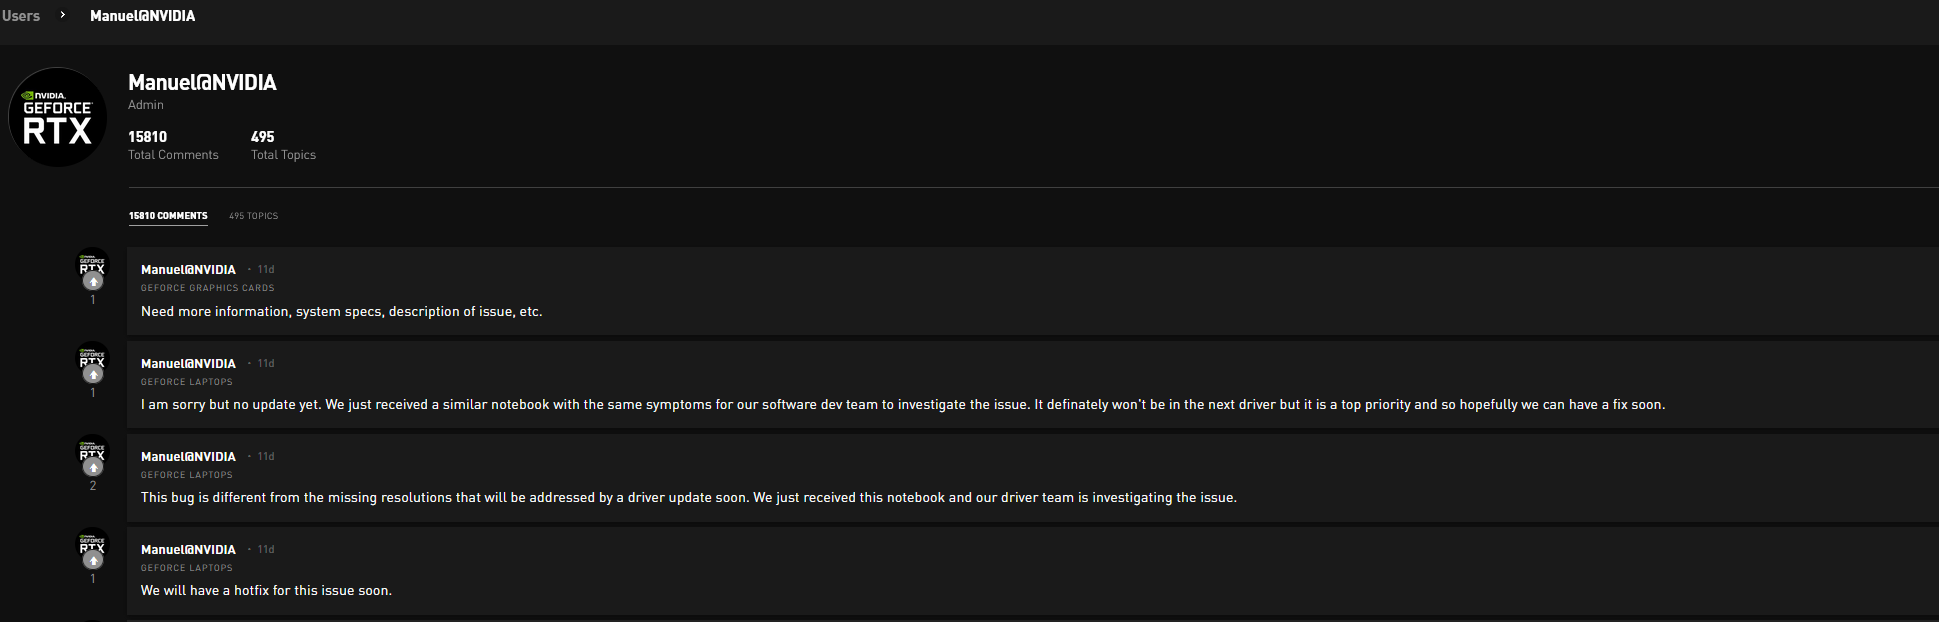Upvote the "We will have a hotfix" comment

pyautogui.click(x=92, y=562)
